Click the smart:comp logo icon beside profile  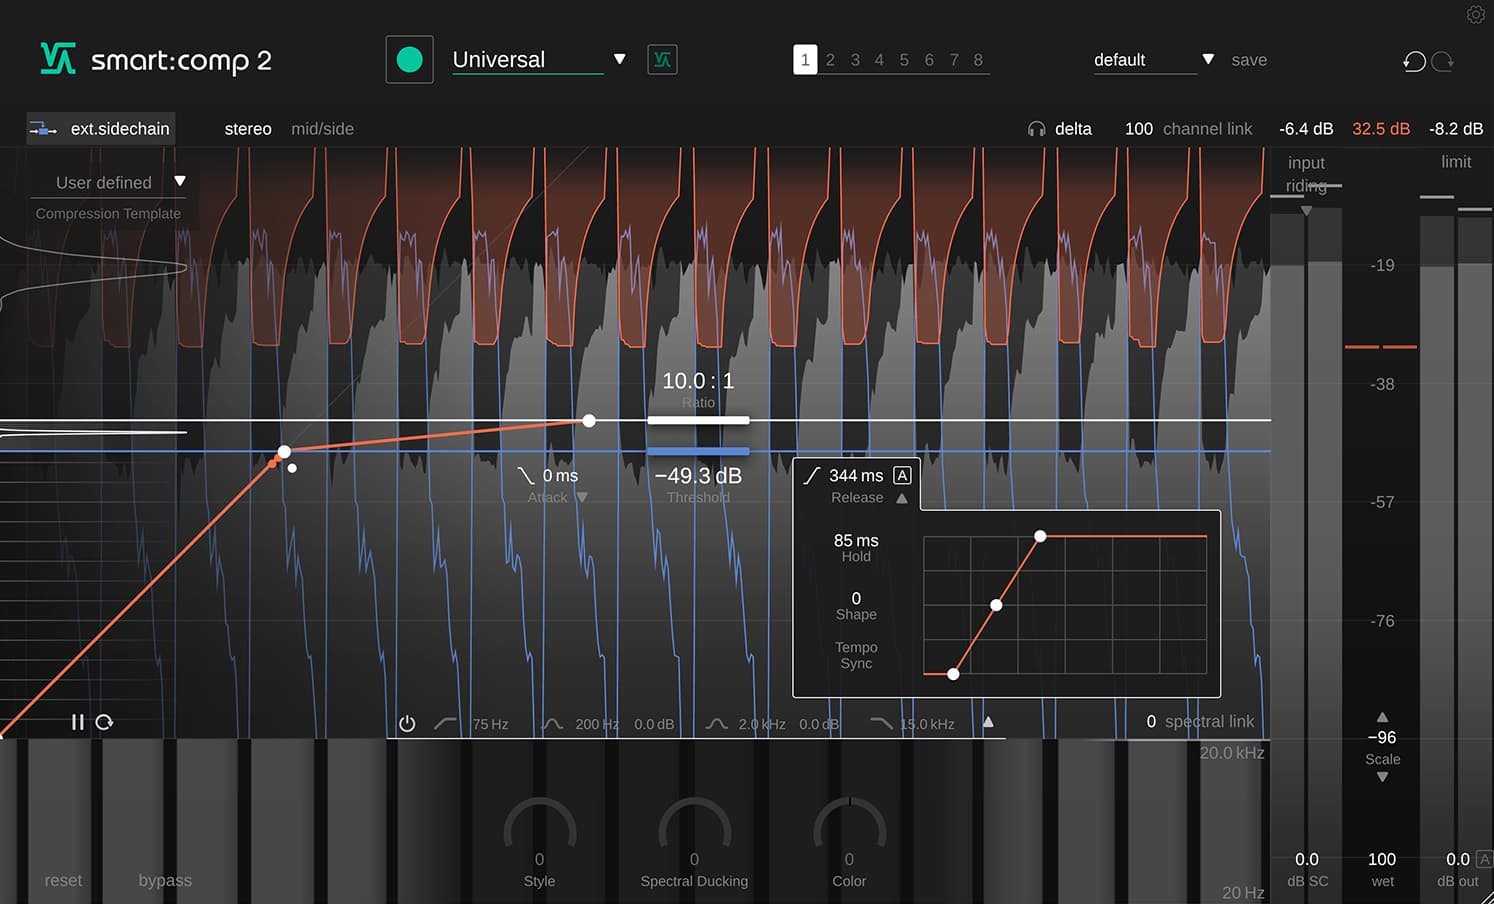pyautogui.click(x=662, y=60)
